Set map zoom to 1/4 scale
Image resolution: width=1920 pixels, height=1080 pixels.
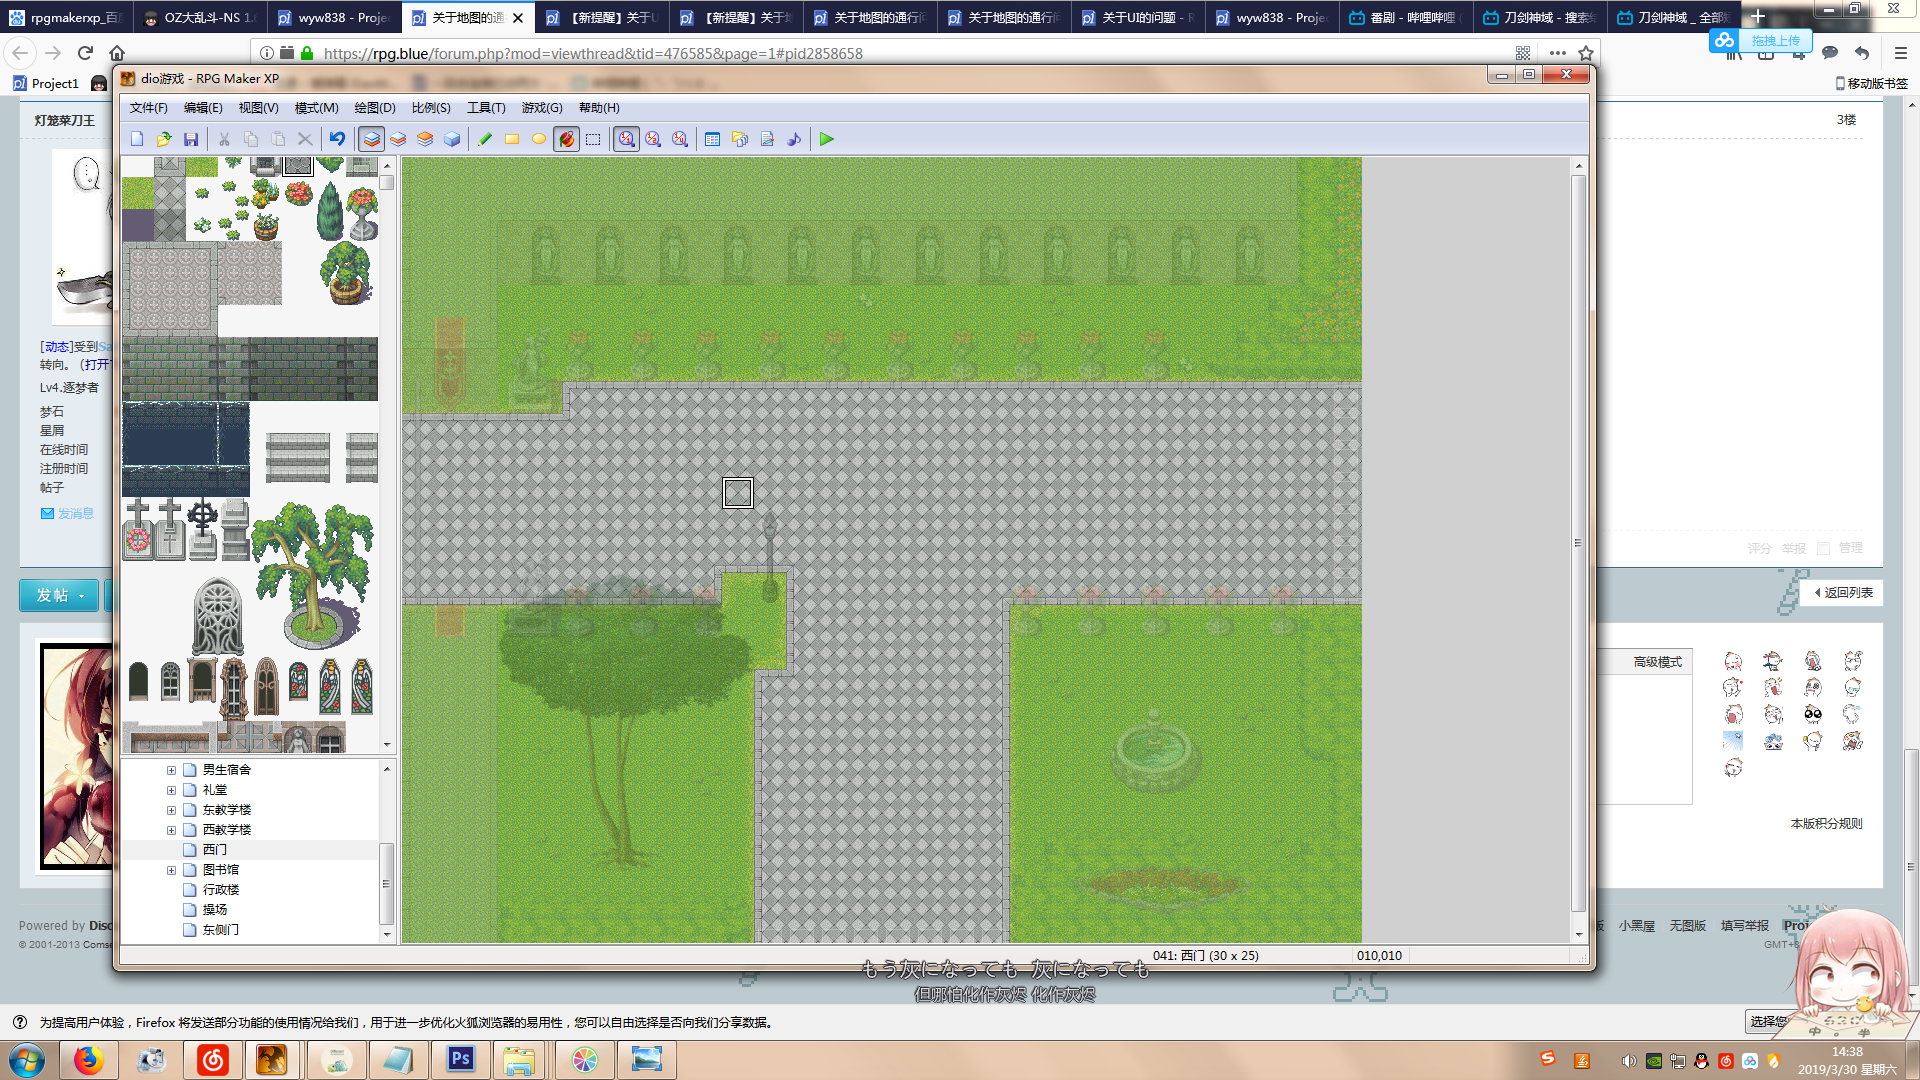point(680,139)
